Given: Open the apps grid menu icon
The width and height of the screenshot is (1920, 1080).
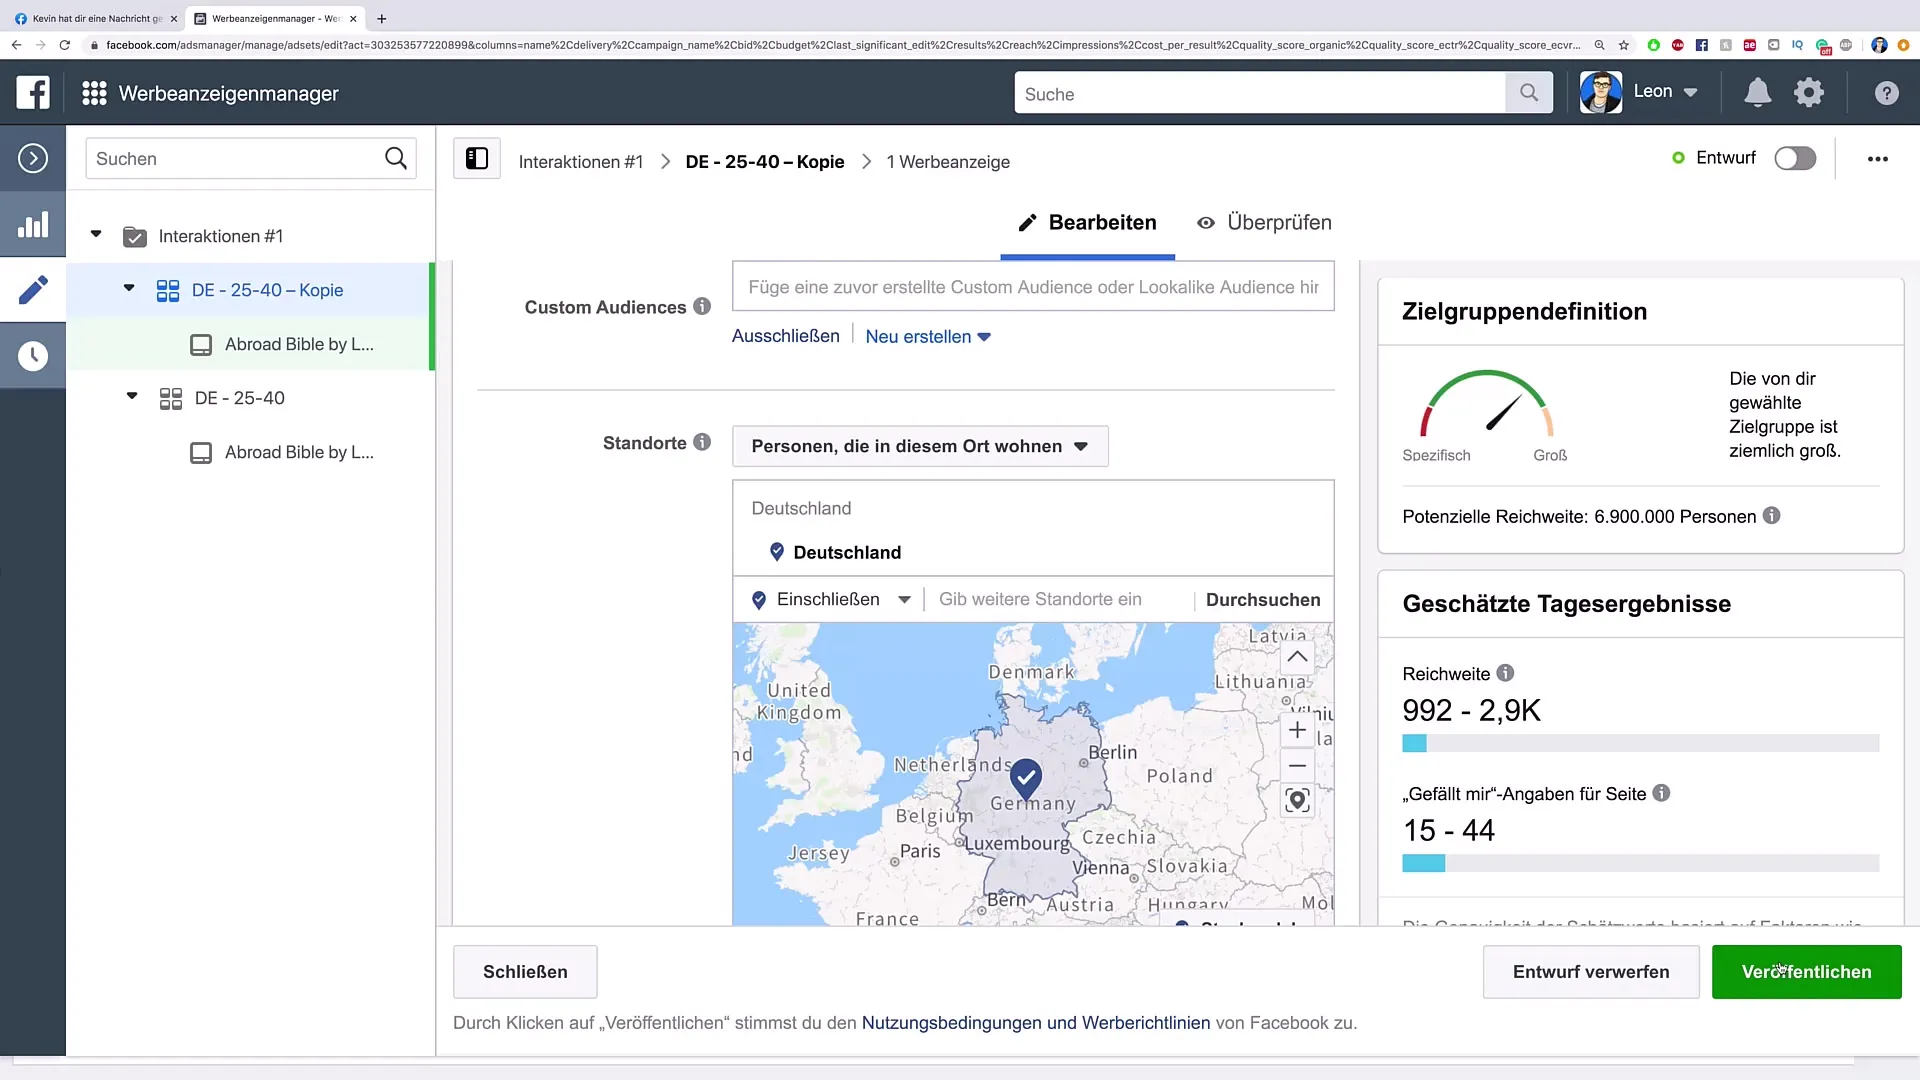Looking at the screenshot, I should pos(94,93).
